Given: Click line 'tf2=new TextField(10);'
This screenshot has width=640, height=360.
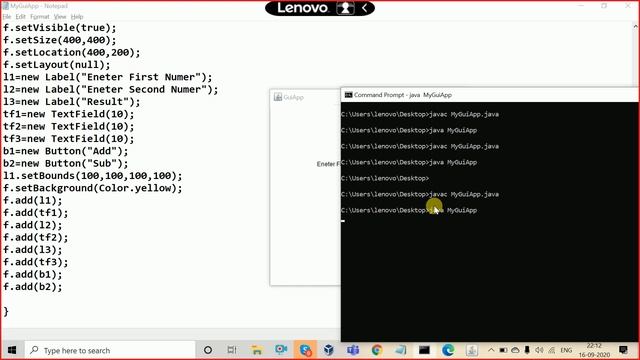Looking at the screenshot, I should [69, 127].
